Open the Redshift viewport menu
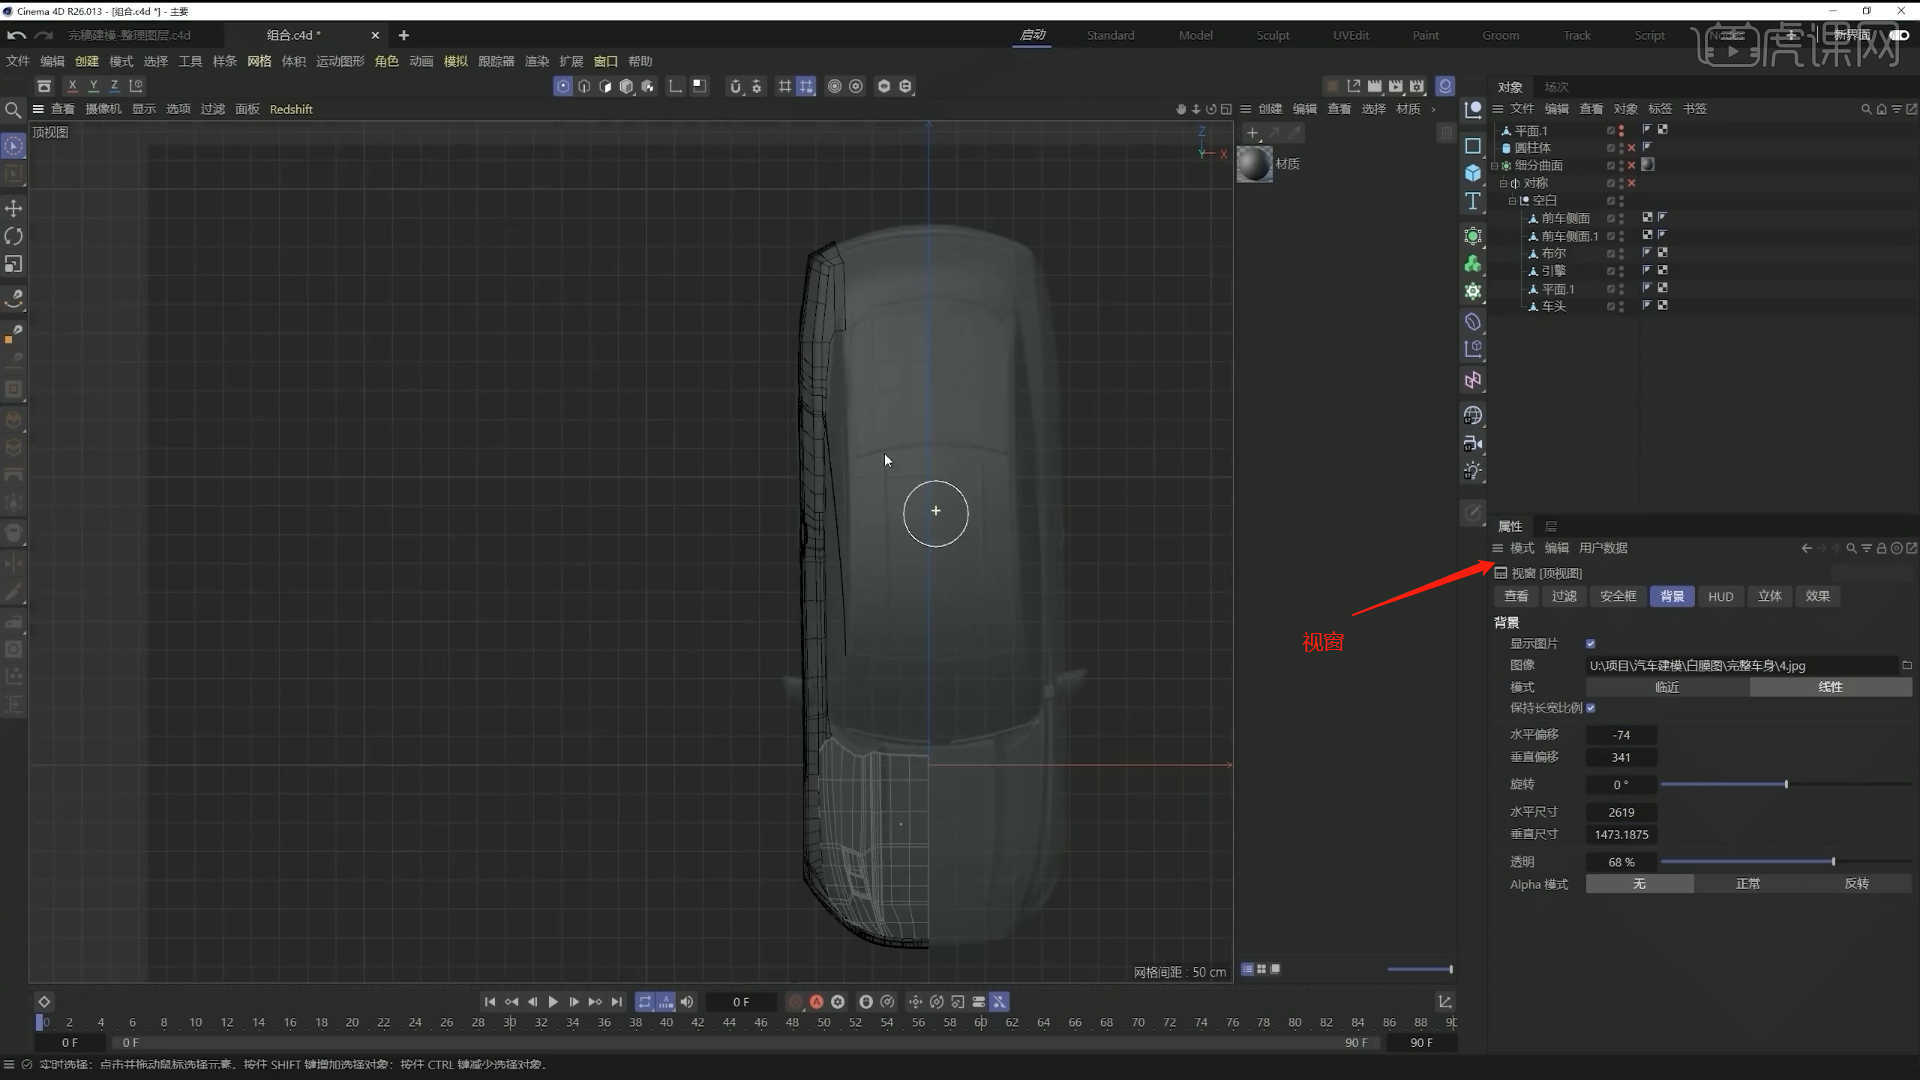This screenshot has width=1920, height=1080. coord(291,109)
